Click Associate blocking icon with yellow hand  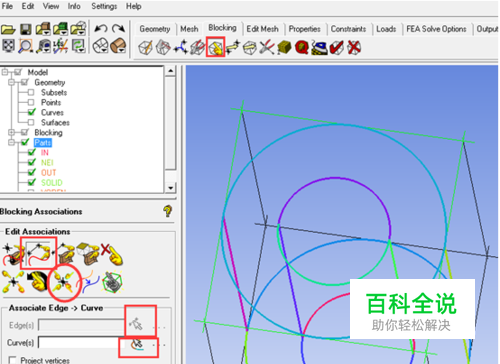click(x=215, y=47)
